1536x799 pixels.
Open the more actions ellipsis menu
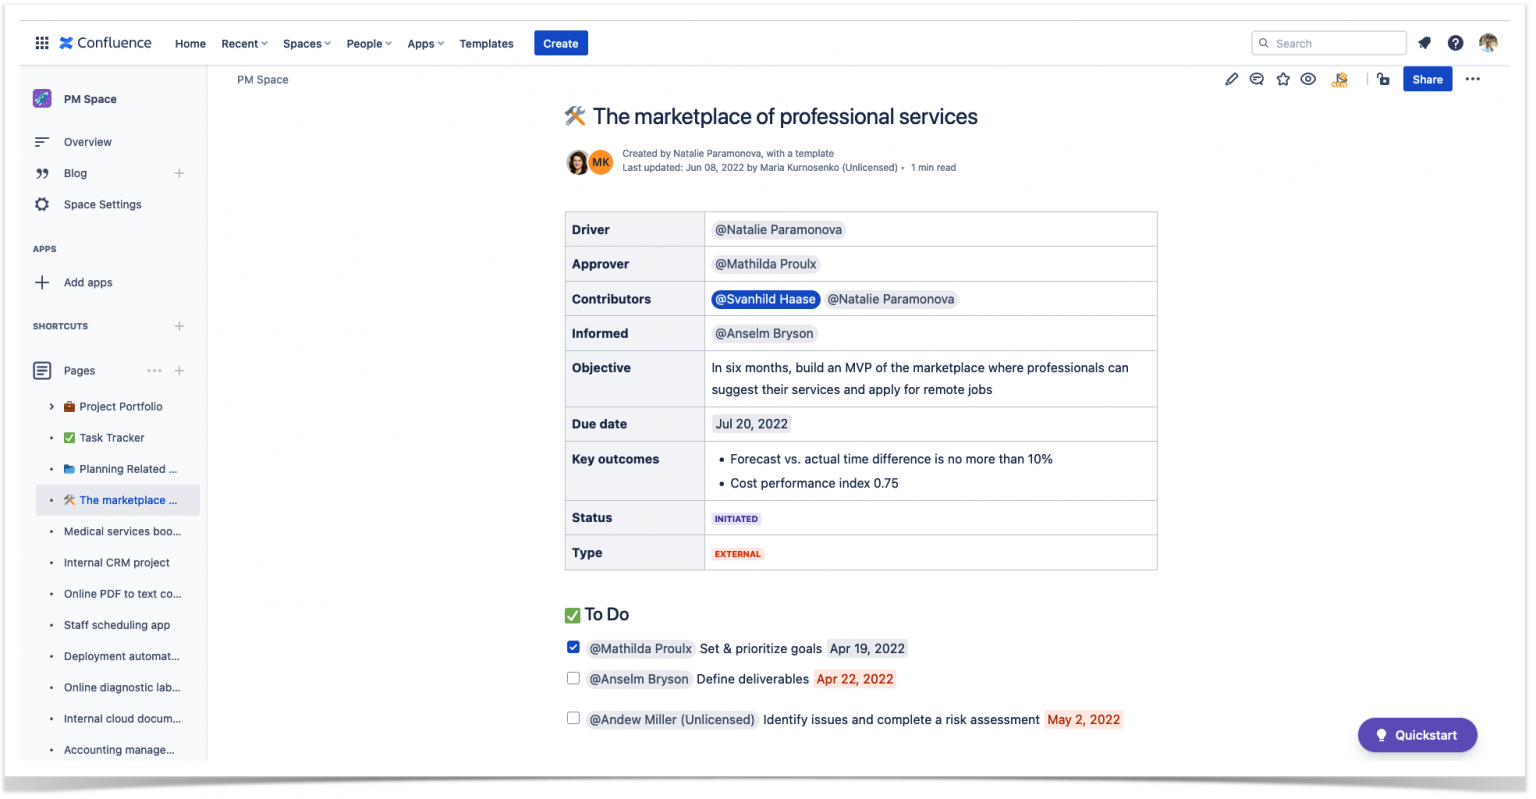tap(1472, 79)
